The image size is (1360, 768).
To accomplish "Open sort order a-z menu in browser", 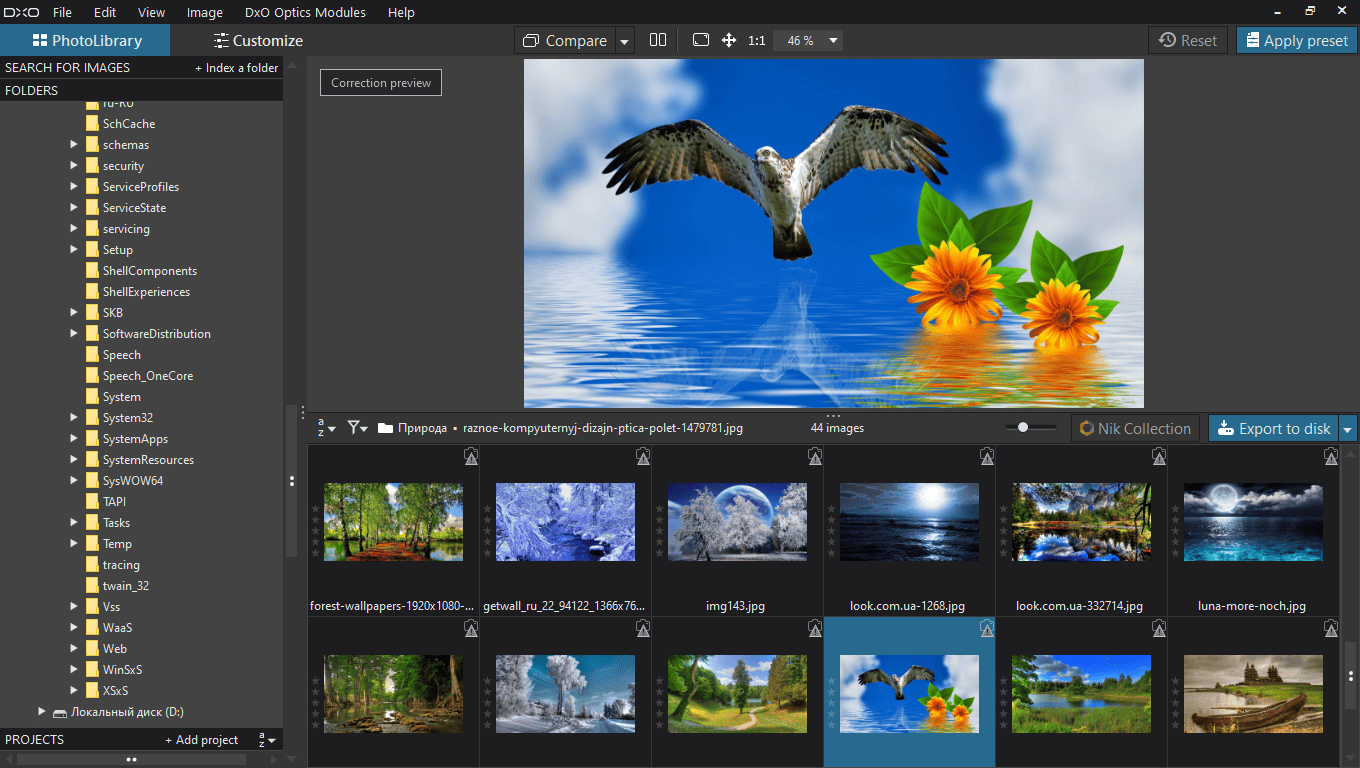I will [327, 428].
